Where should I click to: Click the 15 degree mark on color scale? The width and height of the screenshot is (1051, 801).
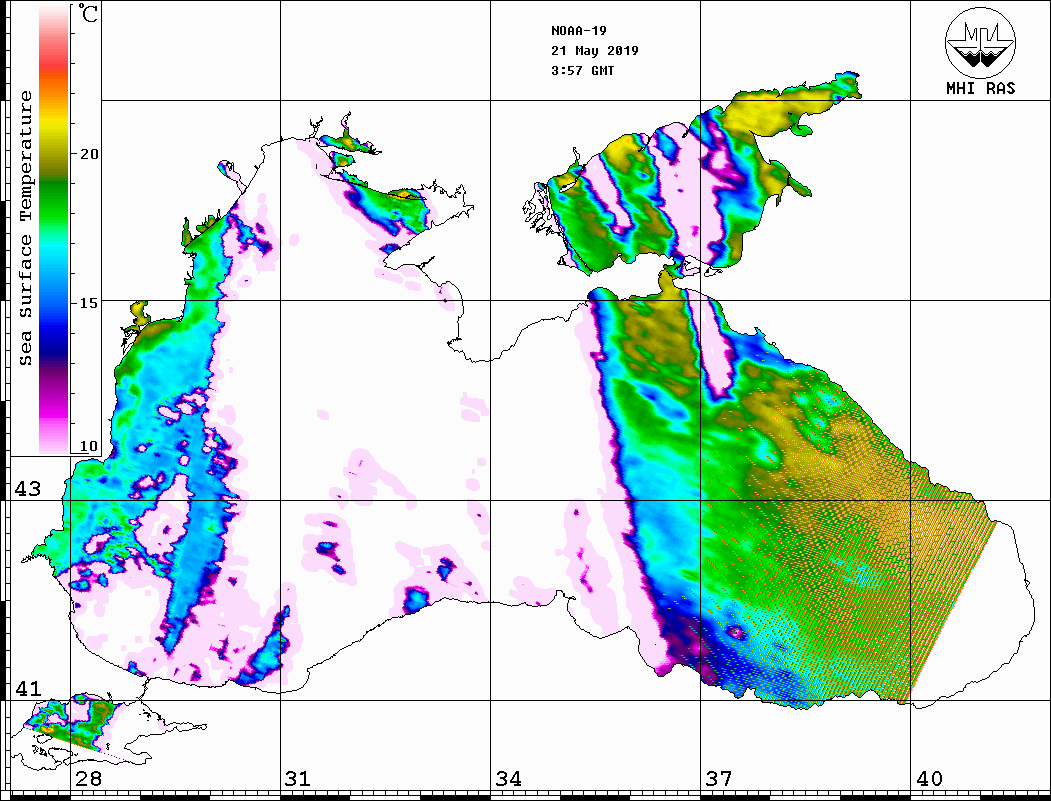[x=90, y=302]
